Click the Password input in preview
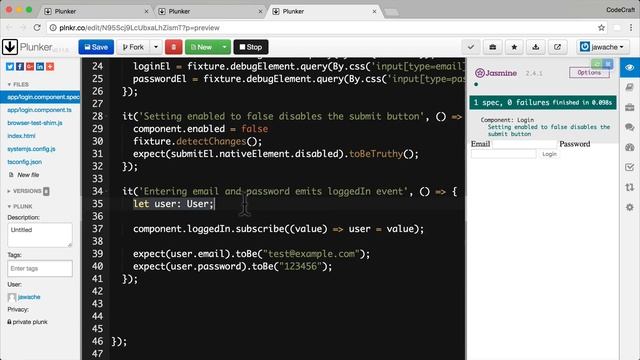 [504, 154]
